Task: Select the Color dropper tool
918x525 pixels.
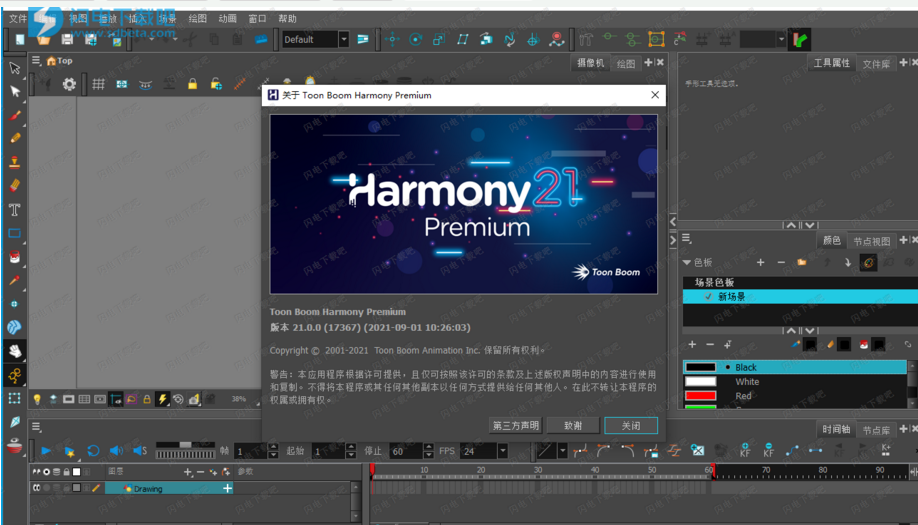Action: (x=15, y=280)
